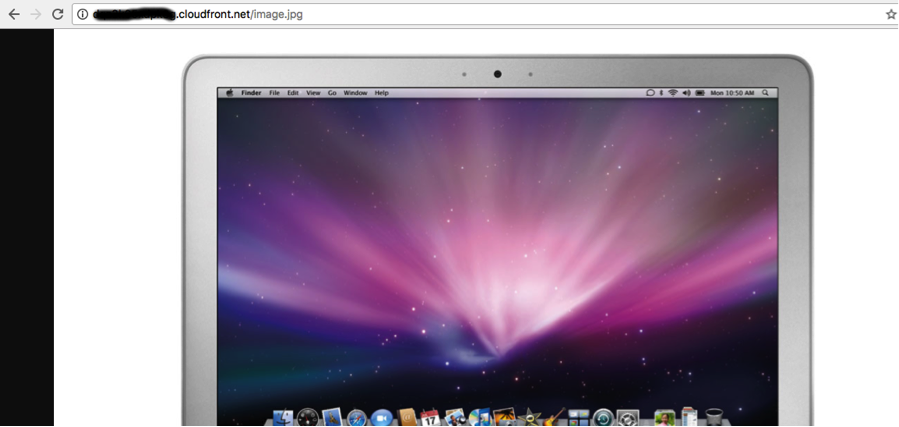
Task: Go back to the previous browser page
Action: [14, 14]
